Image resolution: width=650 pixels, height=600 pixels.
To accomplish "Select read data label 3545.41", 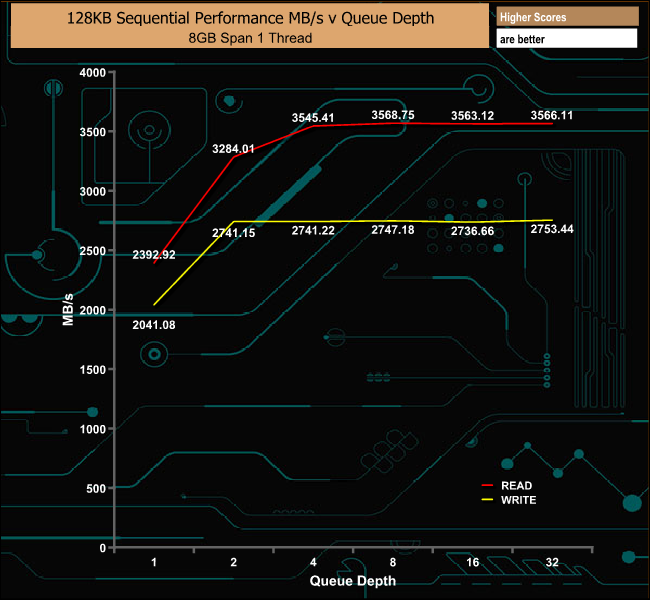I will pos(313,118).
